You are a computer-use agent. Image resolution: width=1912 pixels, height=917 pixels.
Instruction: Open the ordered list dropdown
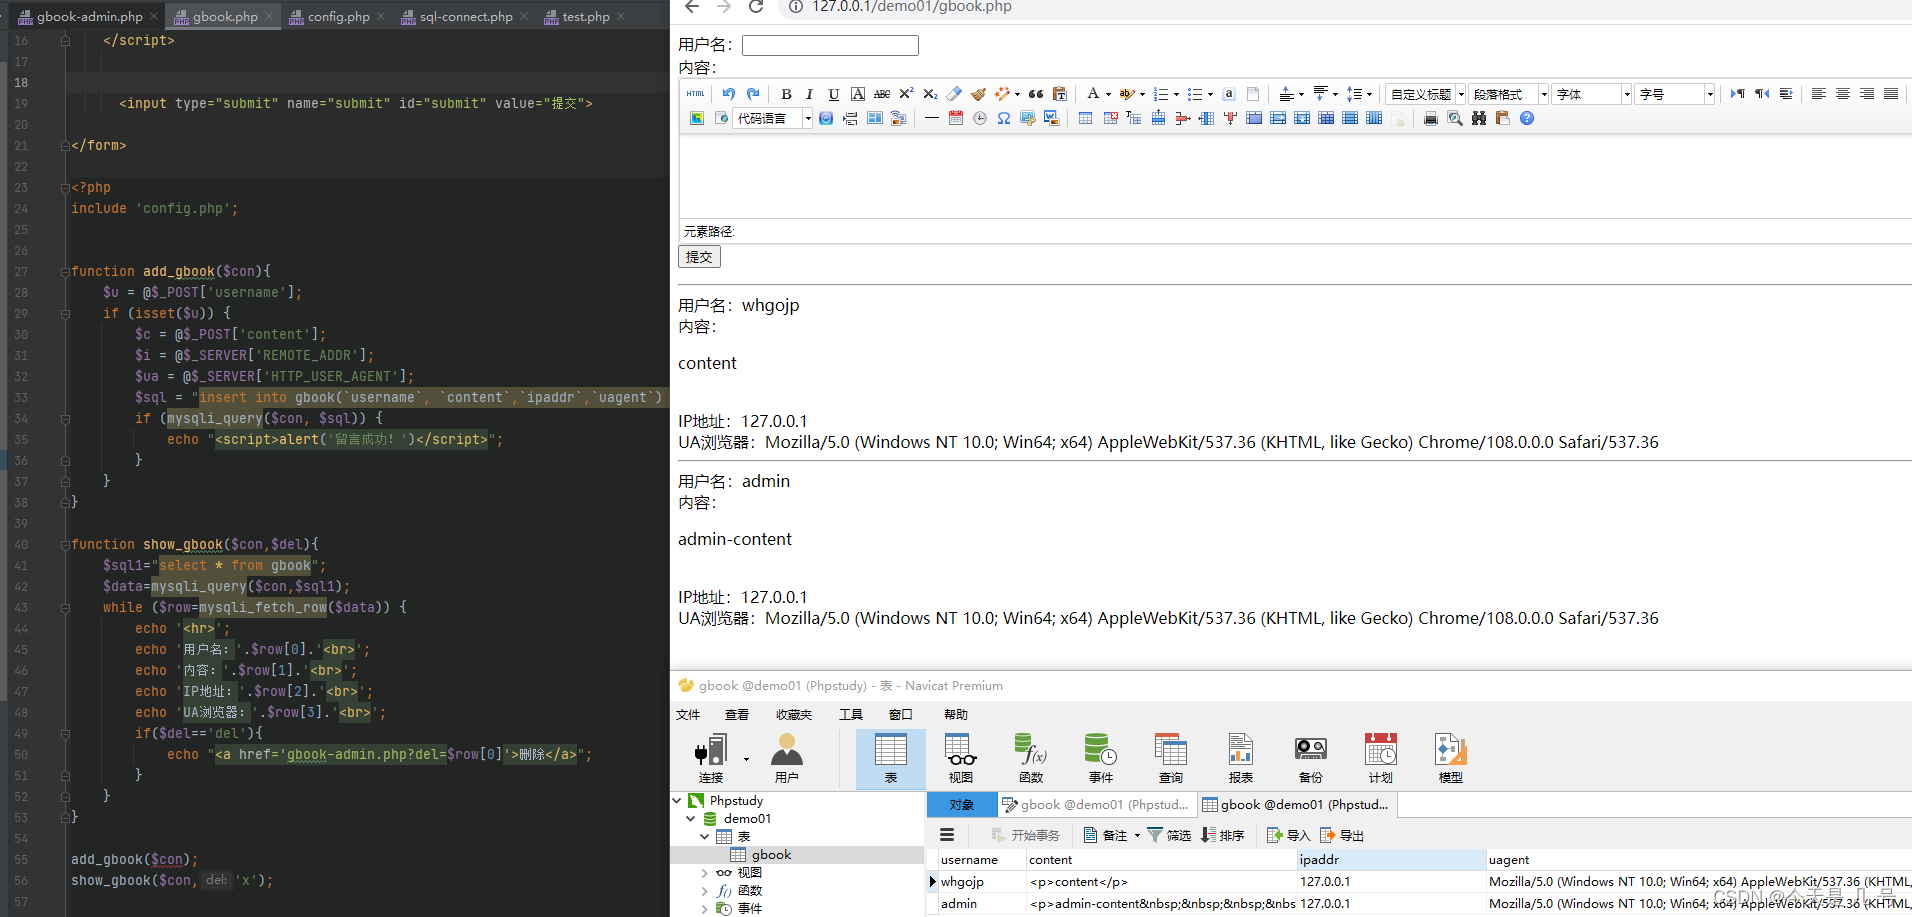[x=1176, y=94]
